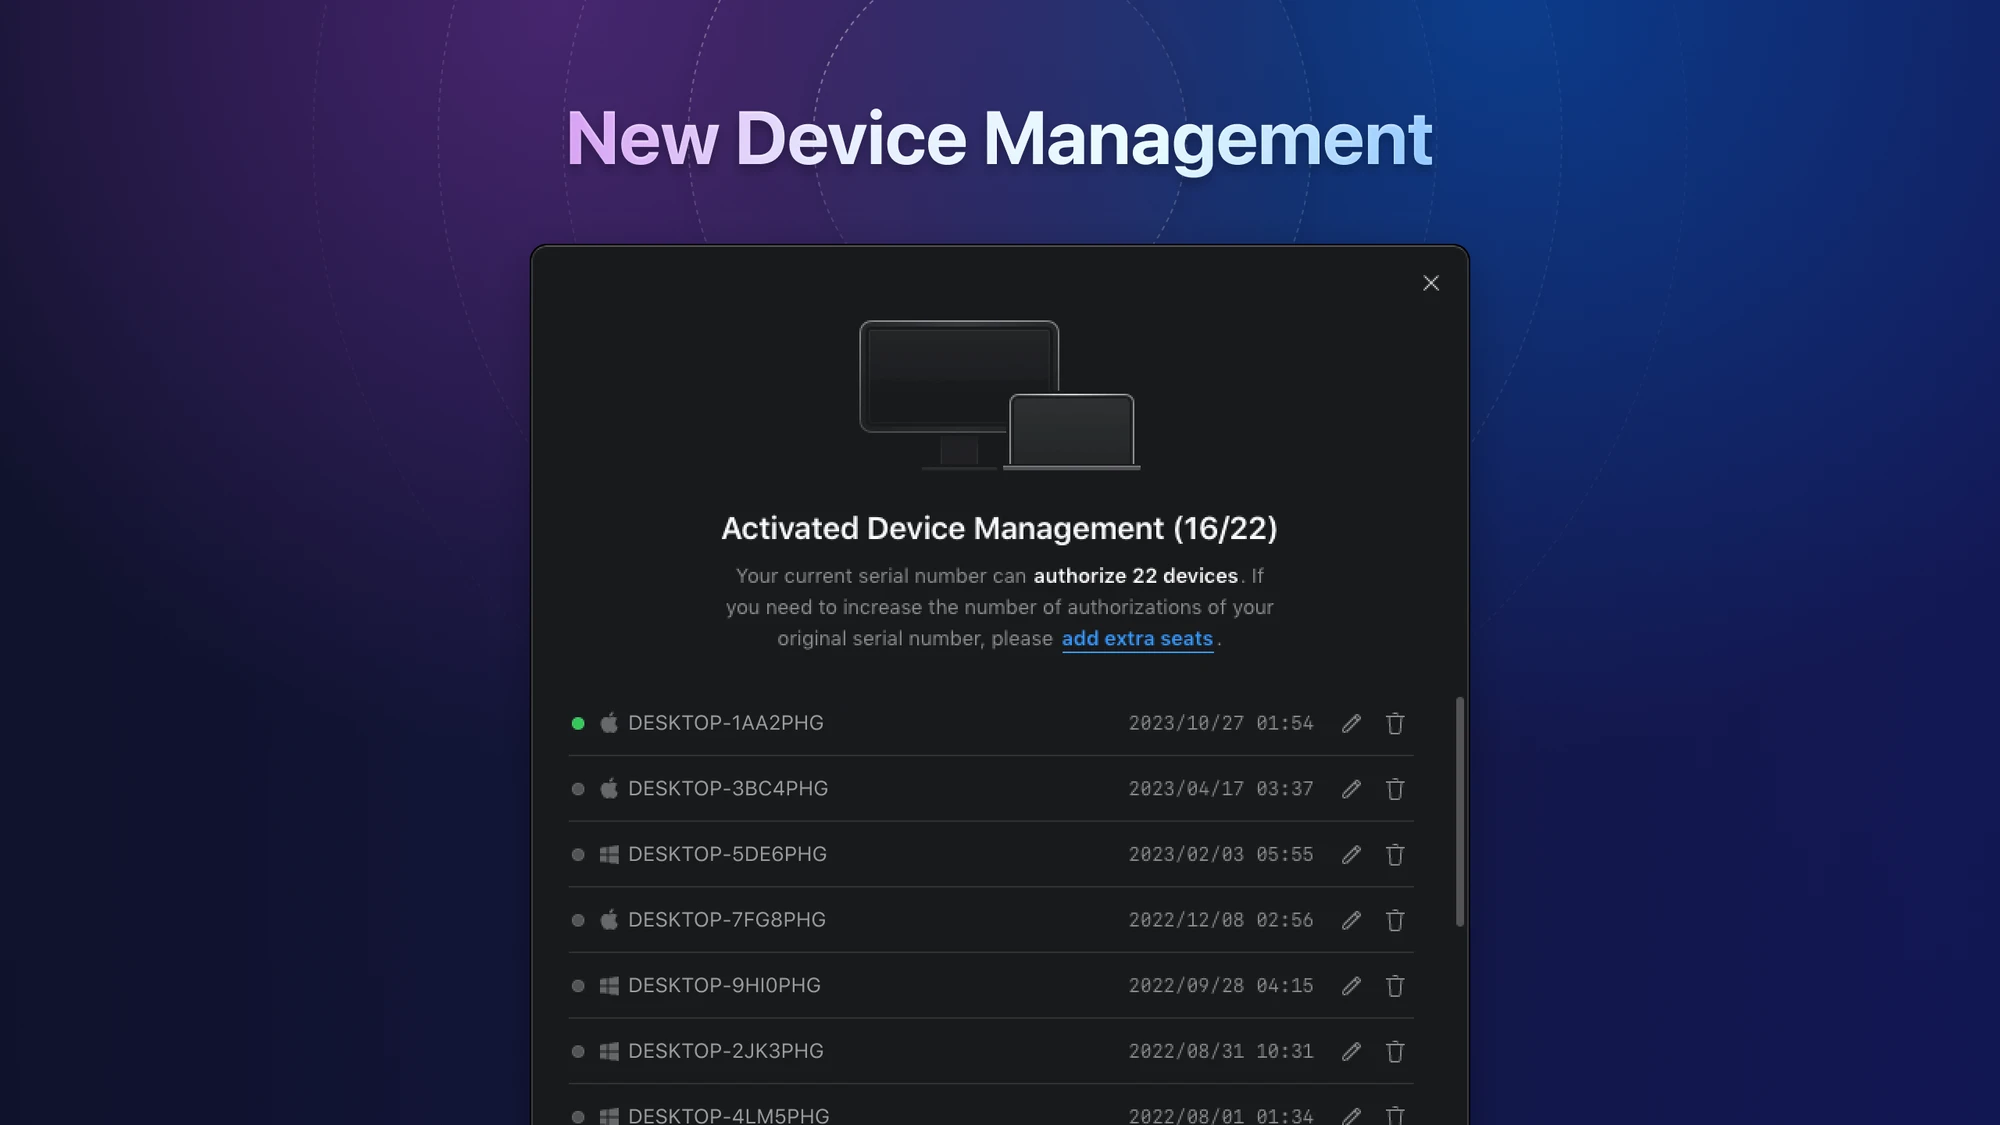Screen dimensions: 2000x1125
Task: Click timestamp 2022/09/28 04:15
Action: 1221,986
